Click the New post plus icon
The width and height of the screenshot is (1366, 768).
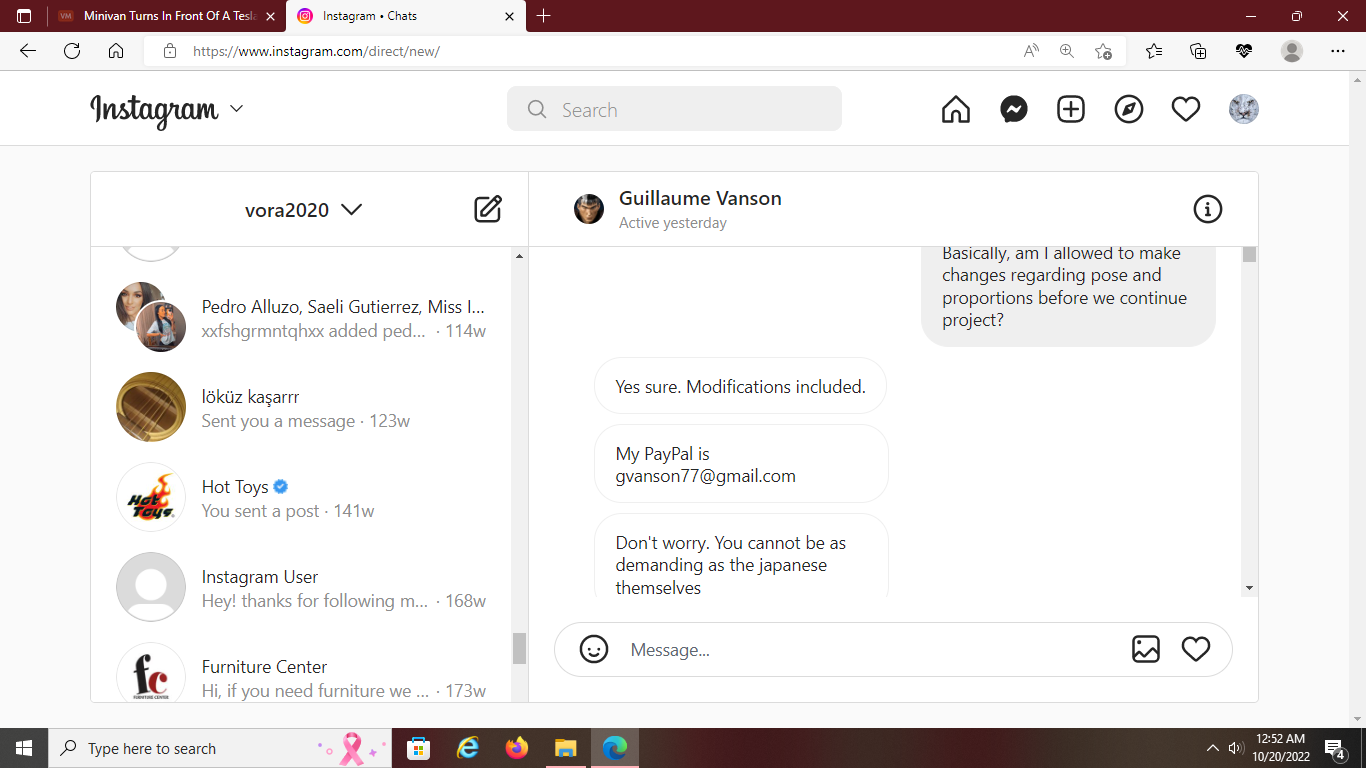pos(1071,109)
